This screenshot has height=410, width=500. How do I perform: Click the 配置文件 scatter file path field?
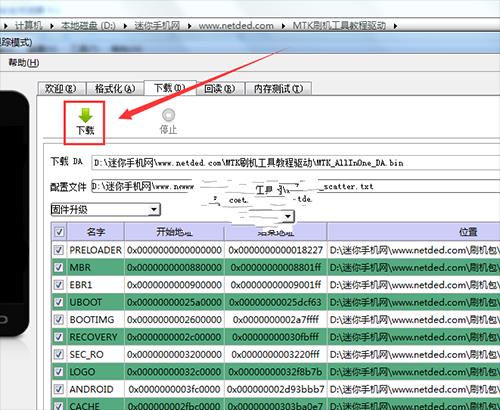(296, 186)
